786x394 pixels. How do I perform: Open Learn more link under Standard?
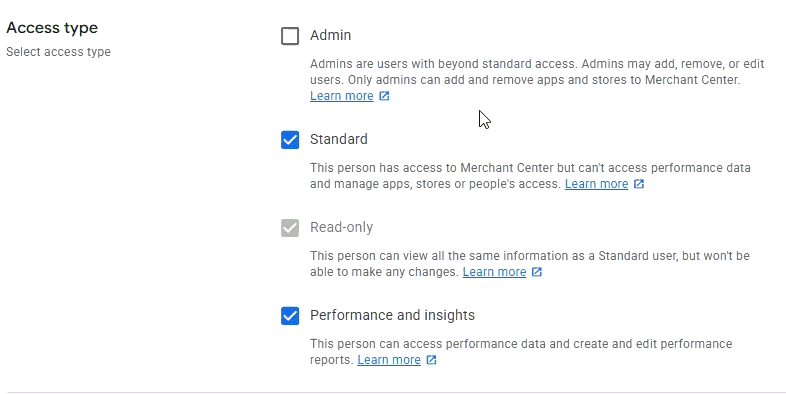click(x=596, y=184)
